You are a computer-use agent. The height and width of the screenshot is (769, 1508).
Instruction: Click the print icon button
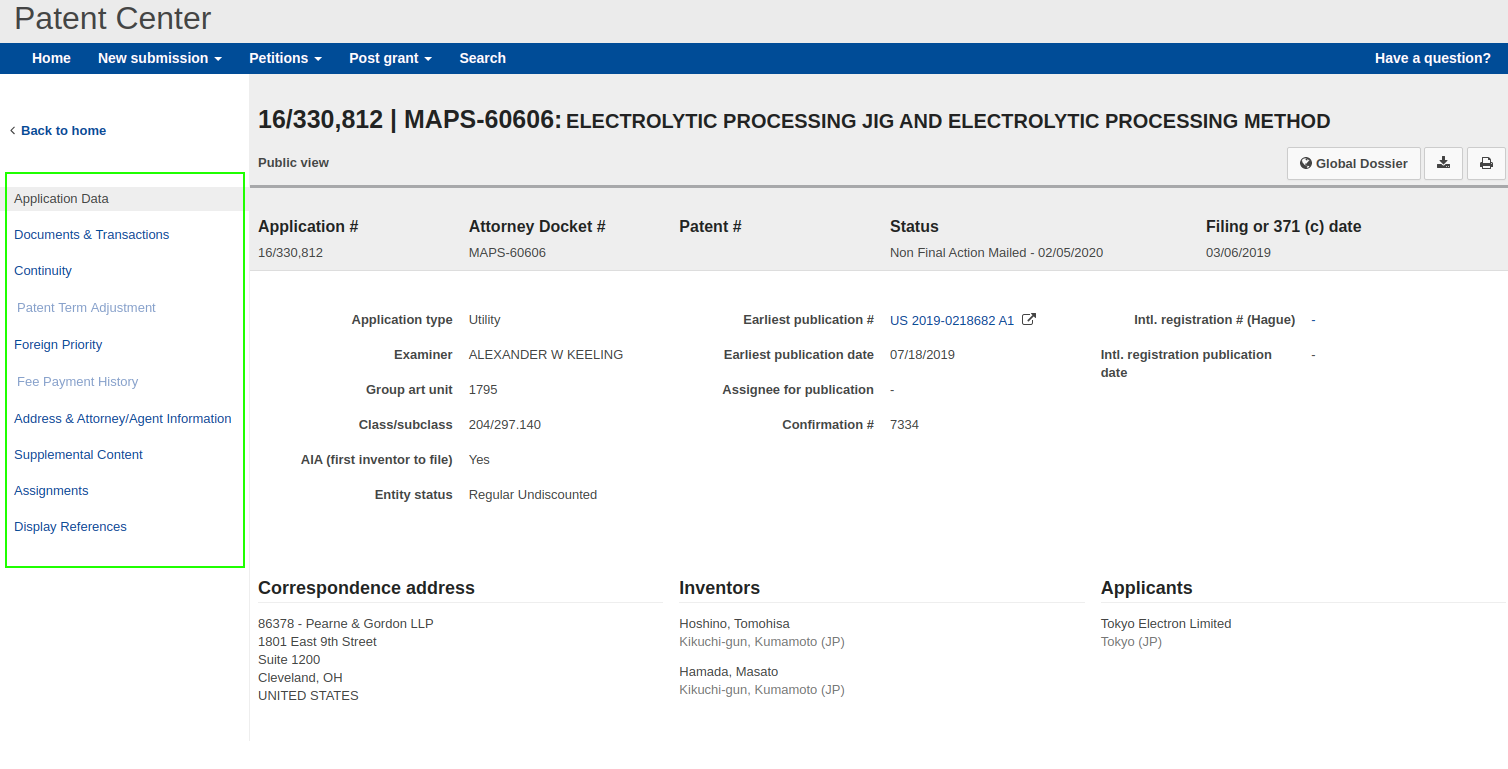coord(1486,163)
